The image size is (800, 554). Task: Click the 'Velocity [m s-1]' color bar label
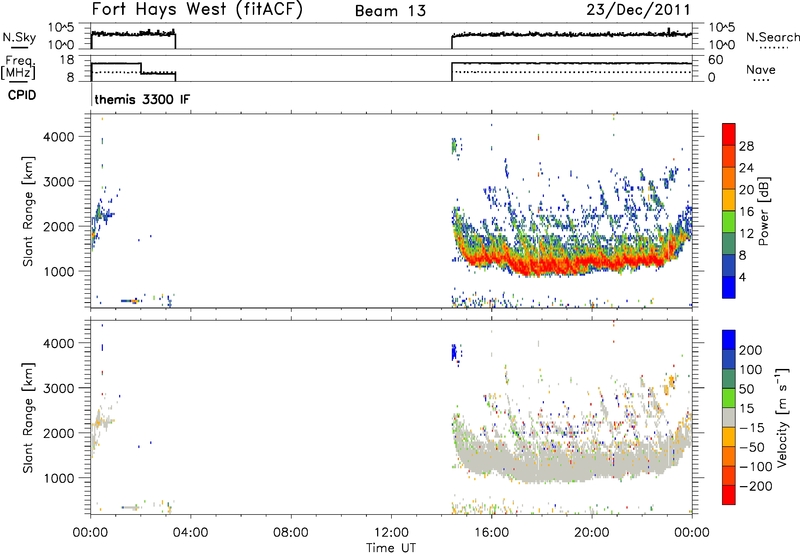click(x=782, y=417)
